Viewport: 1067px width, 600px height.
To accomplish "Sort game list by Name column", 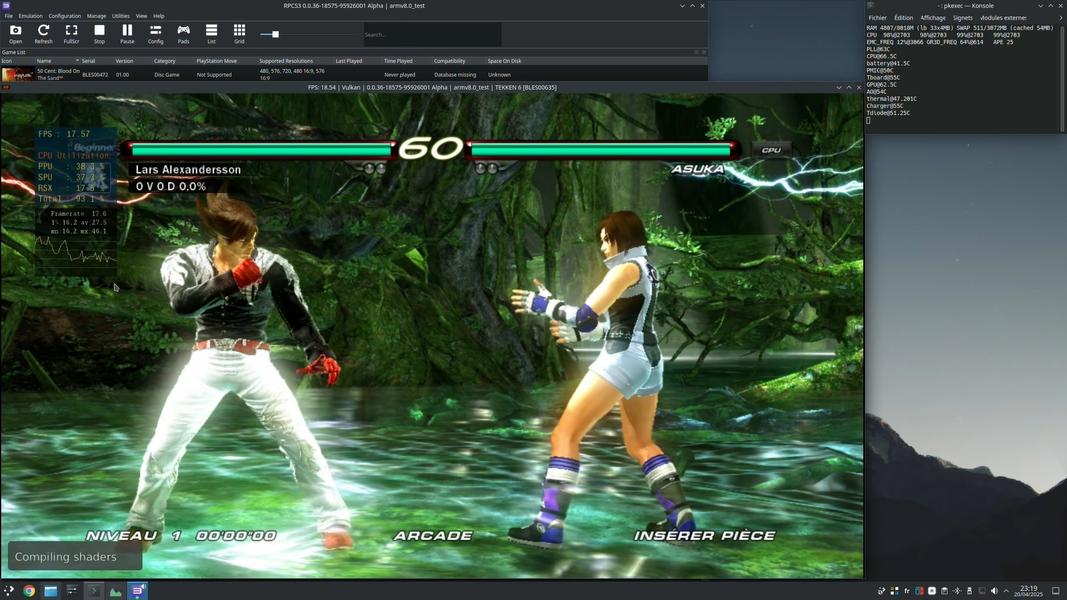I will pos(44,61).
